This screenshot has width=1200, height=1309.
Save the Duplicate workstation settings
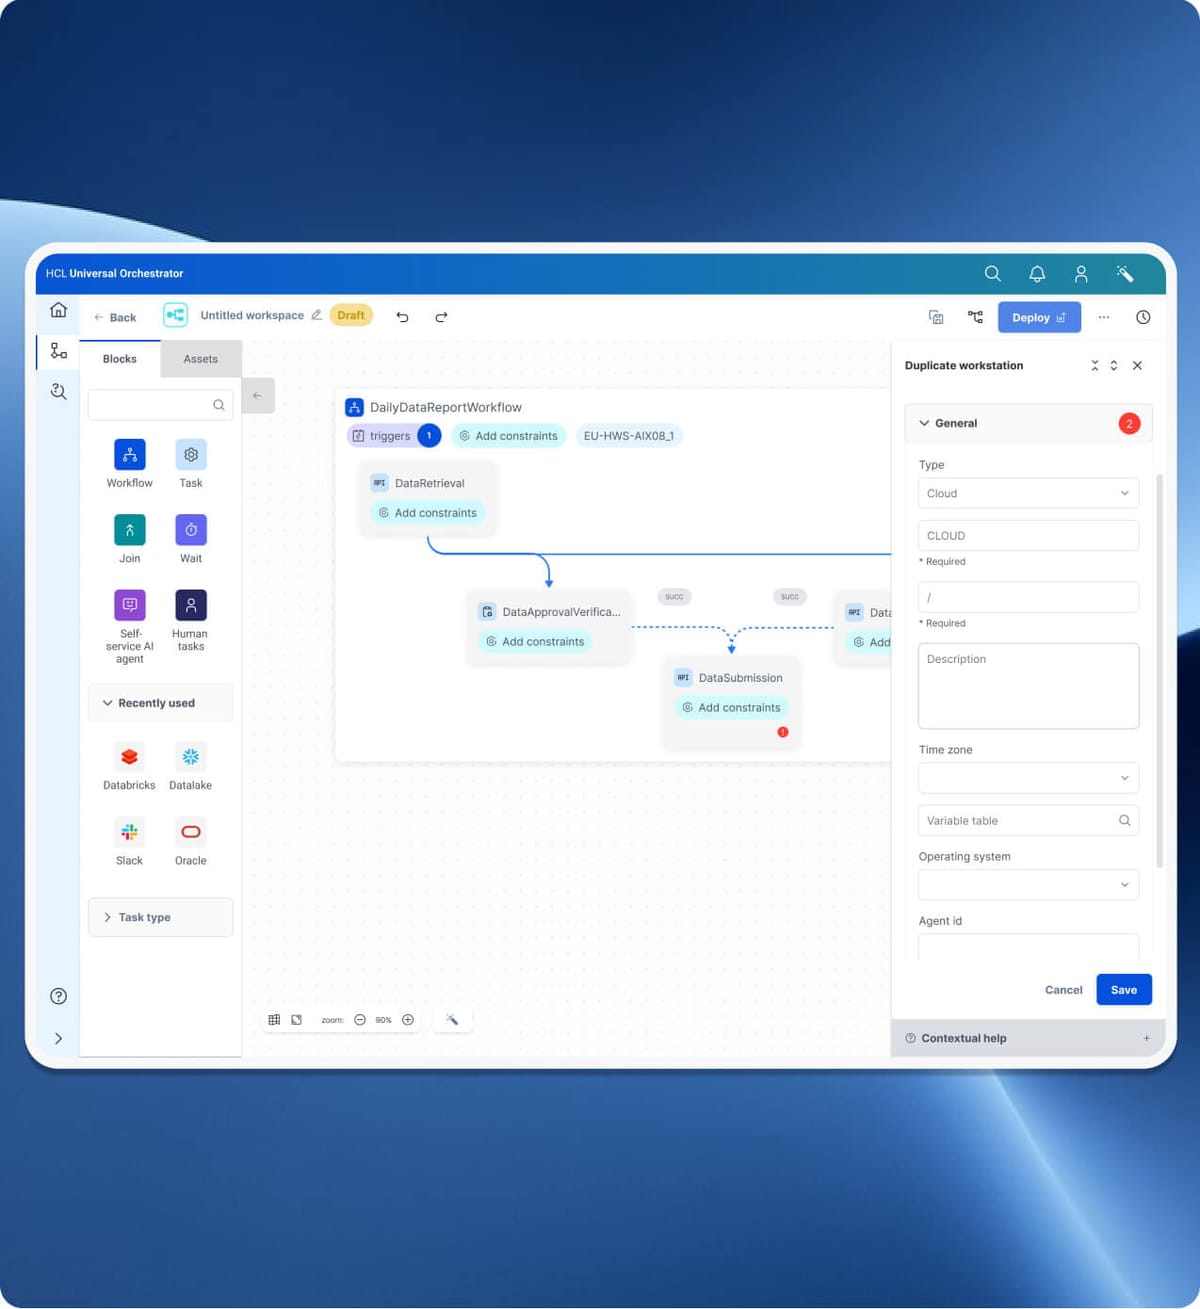[1123, 989]
